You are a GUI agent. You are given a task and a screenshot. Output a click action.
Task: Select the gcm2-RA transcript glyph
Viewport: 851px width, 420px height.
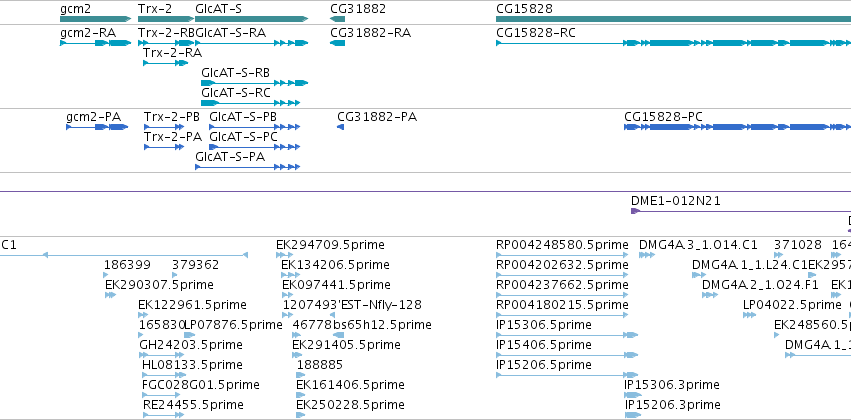[x=96, y=43]
